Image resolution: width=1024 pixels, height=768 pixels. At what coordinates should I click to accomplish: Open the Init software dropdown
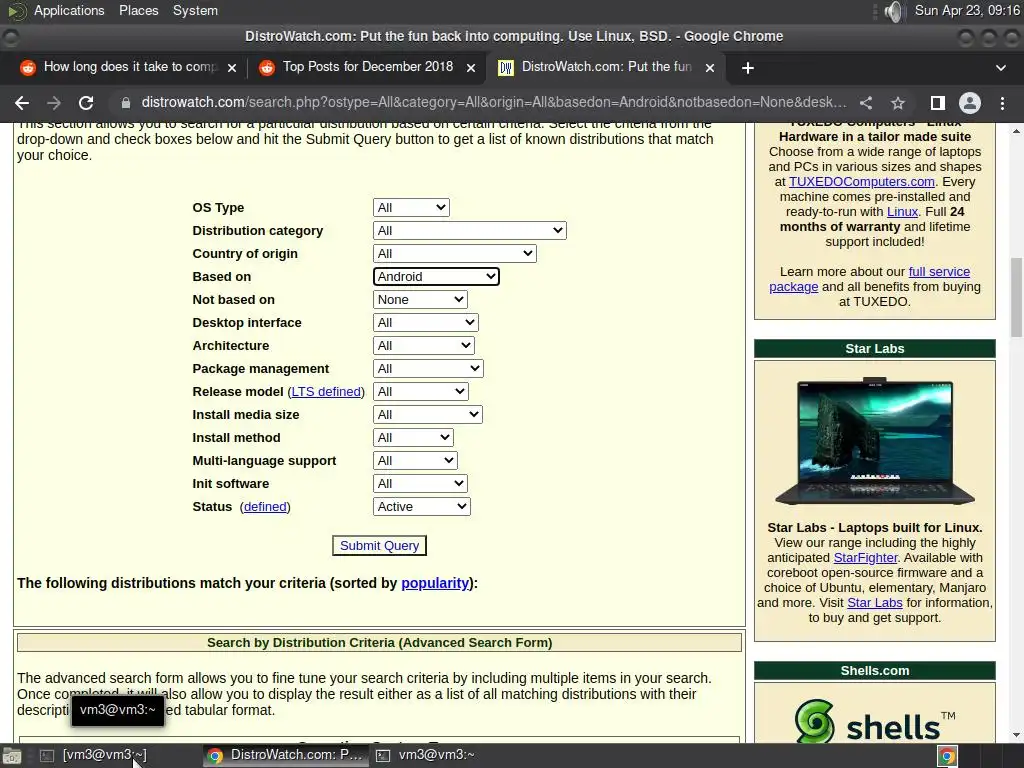pos(421,484)
